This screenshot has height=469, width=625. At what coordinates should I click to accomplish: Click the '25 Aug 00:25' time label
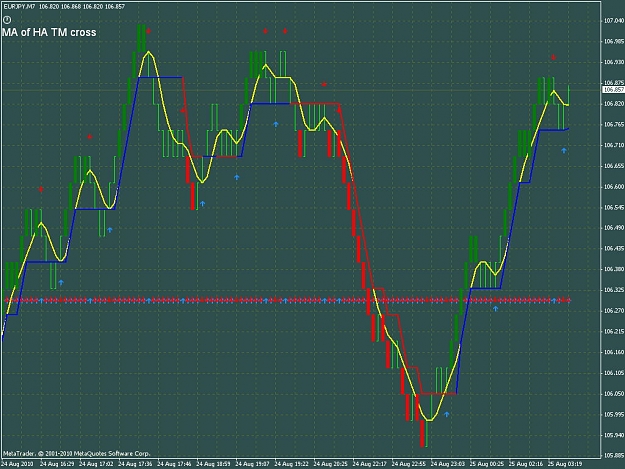[x=487, y=464]
